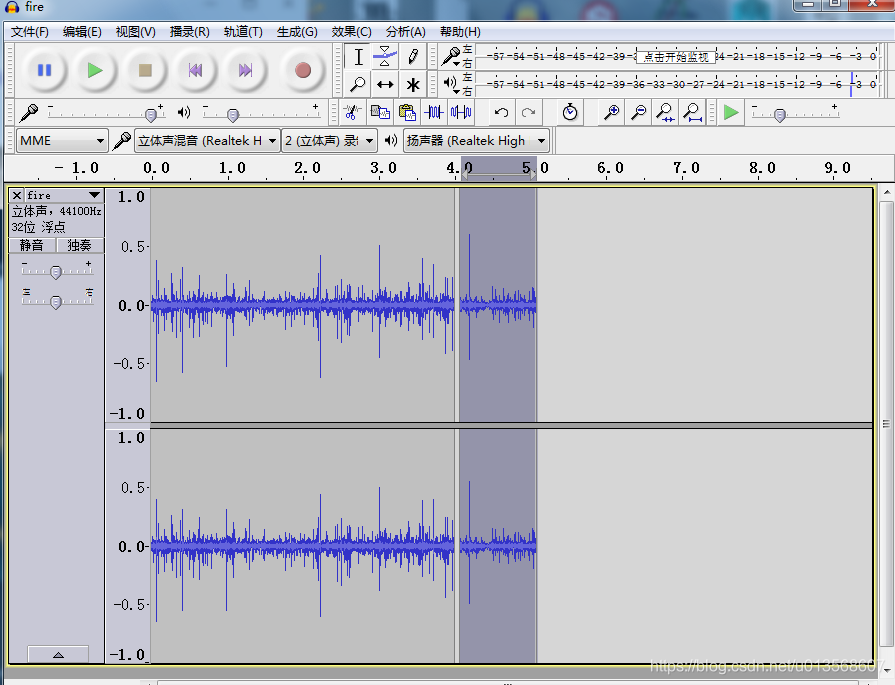Click the 6.0 mark on timeline ruler
Screen dimensions: 895x685
point(610,168)
